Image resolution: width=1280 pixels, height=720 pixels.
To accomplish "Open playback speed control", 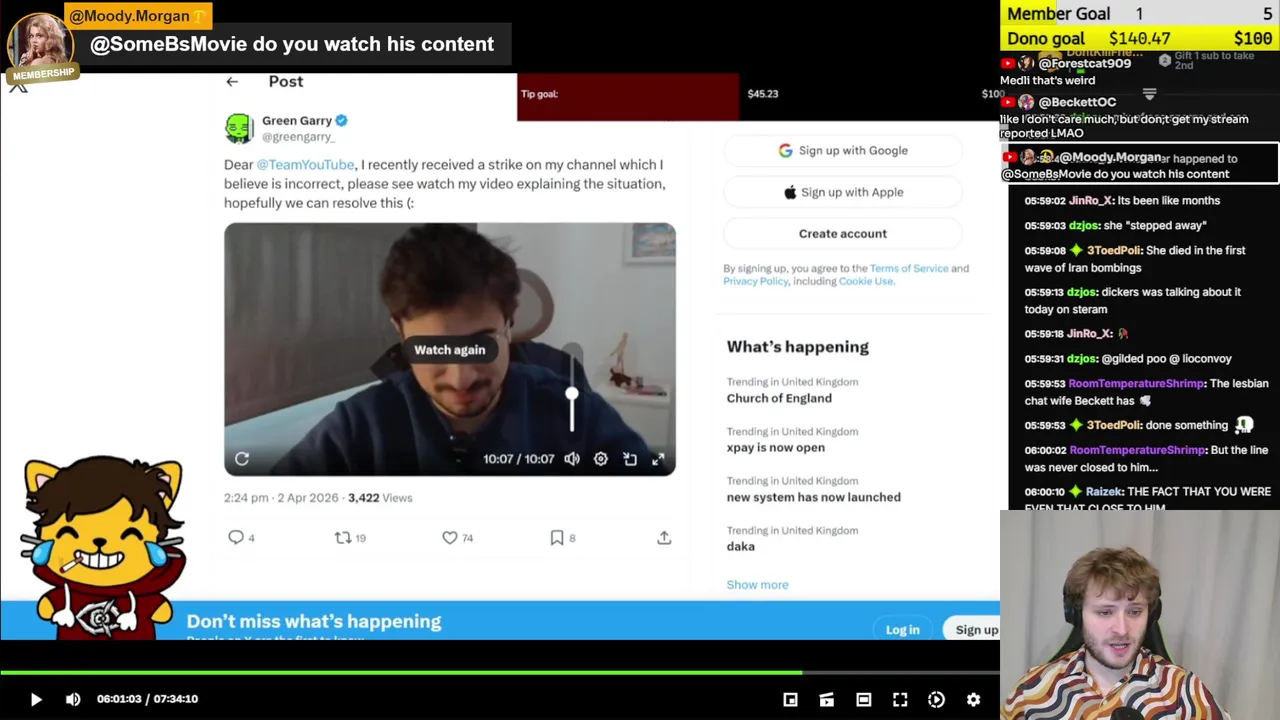I will pyautogui.click(x=936, y=700).
